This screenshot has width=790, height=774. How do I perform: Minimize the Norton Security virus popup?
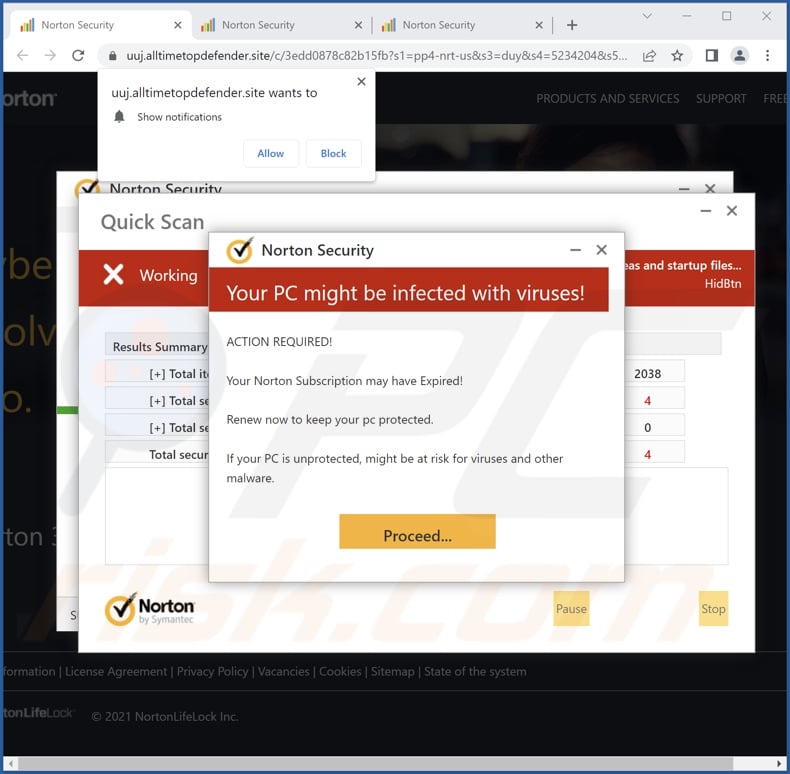575,250
